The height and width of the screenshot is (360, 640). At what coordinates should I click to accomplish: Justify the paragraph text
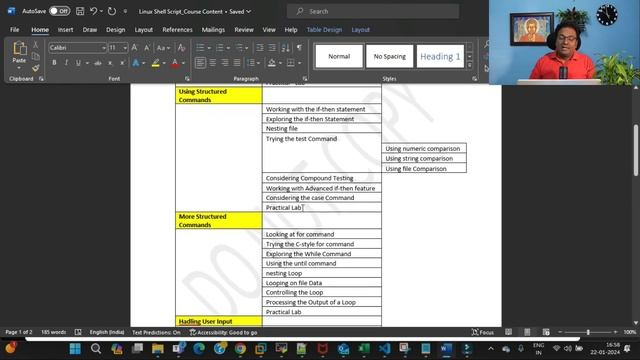coord(237,63)
